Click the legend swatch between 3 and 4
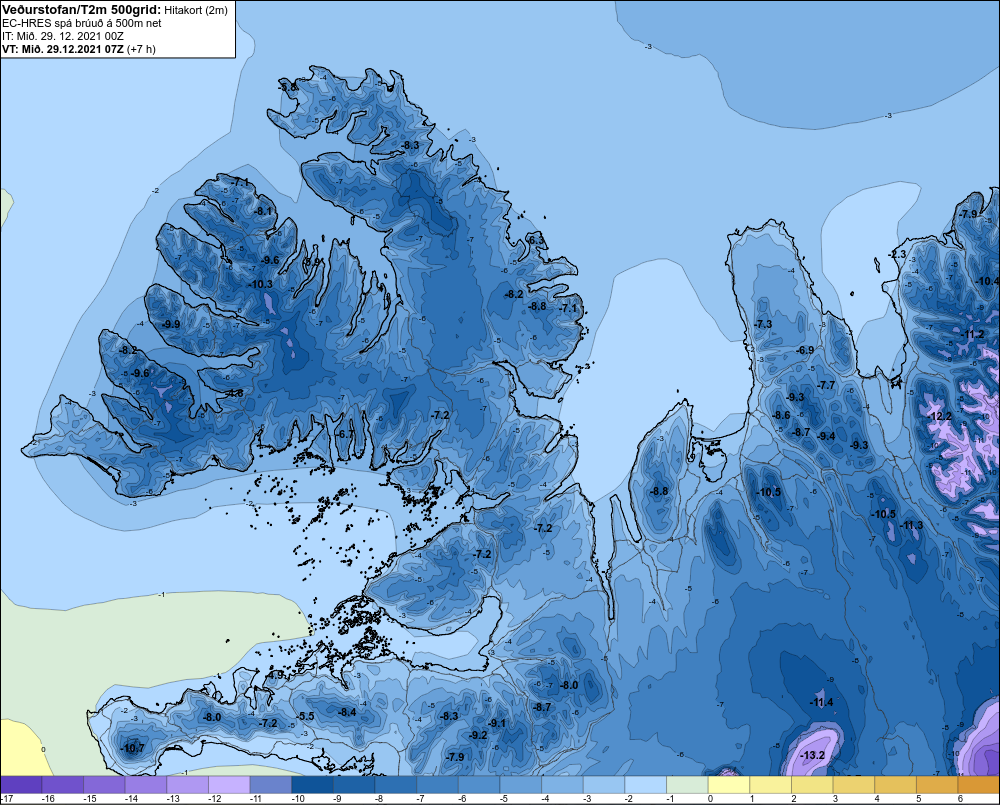The image size is (1000, 805). click(x=854, y=785)
